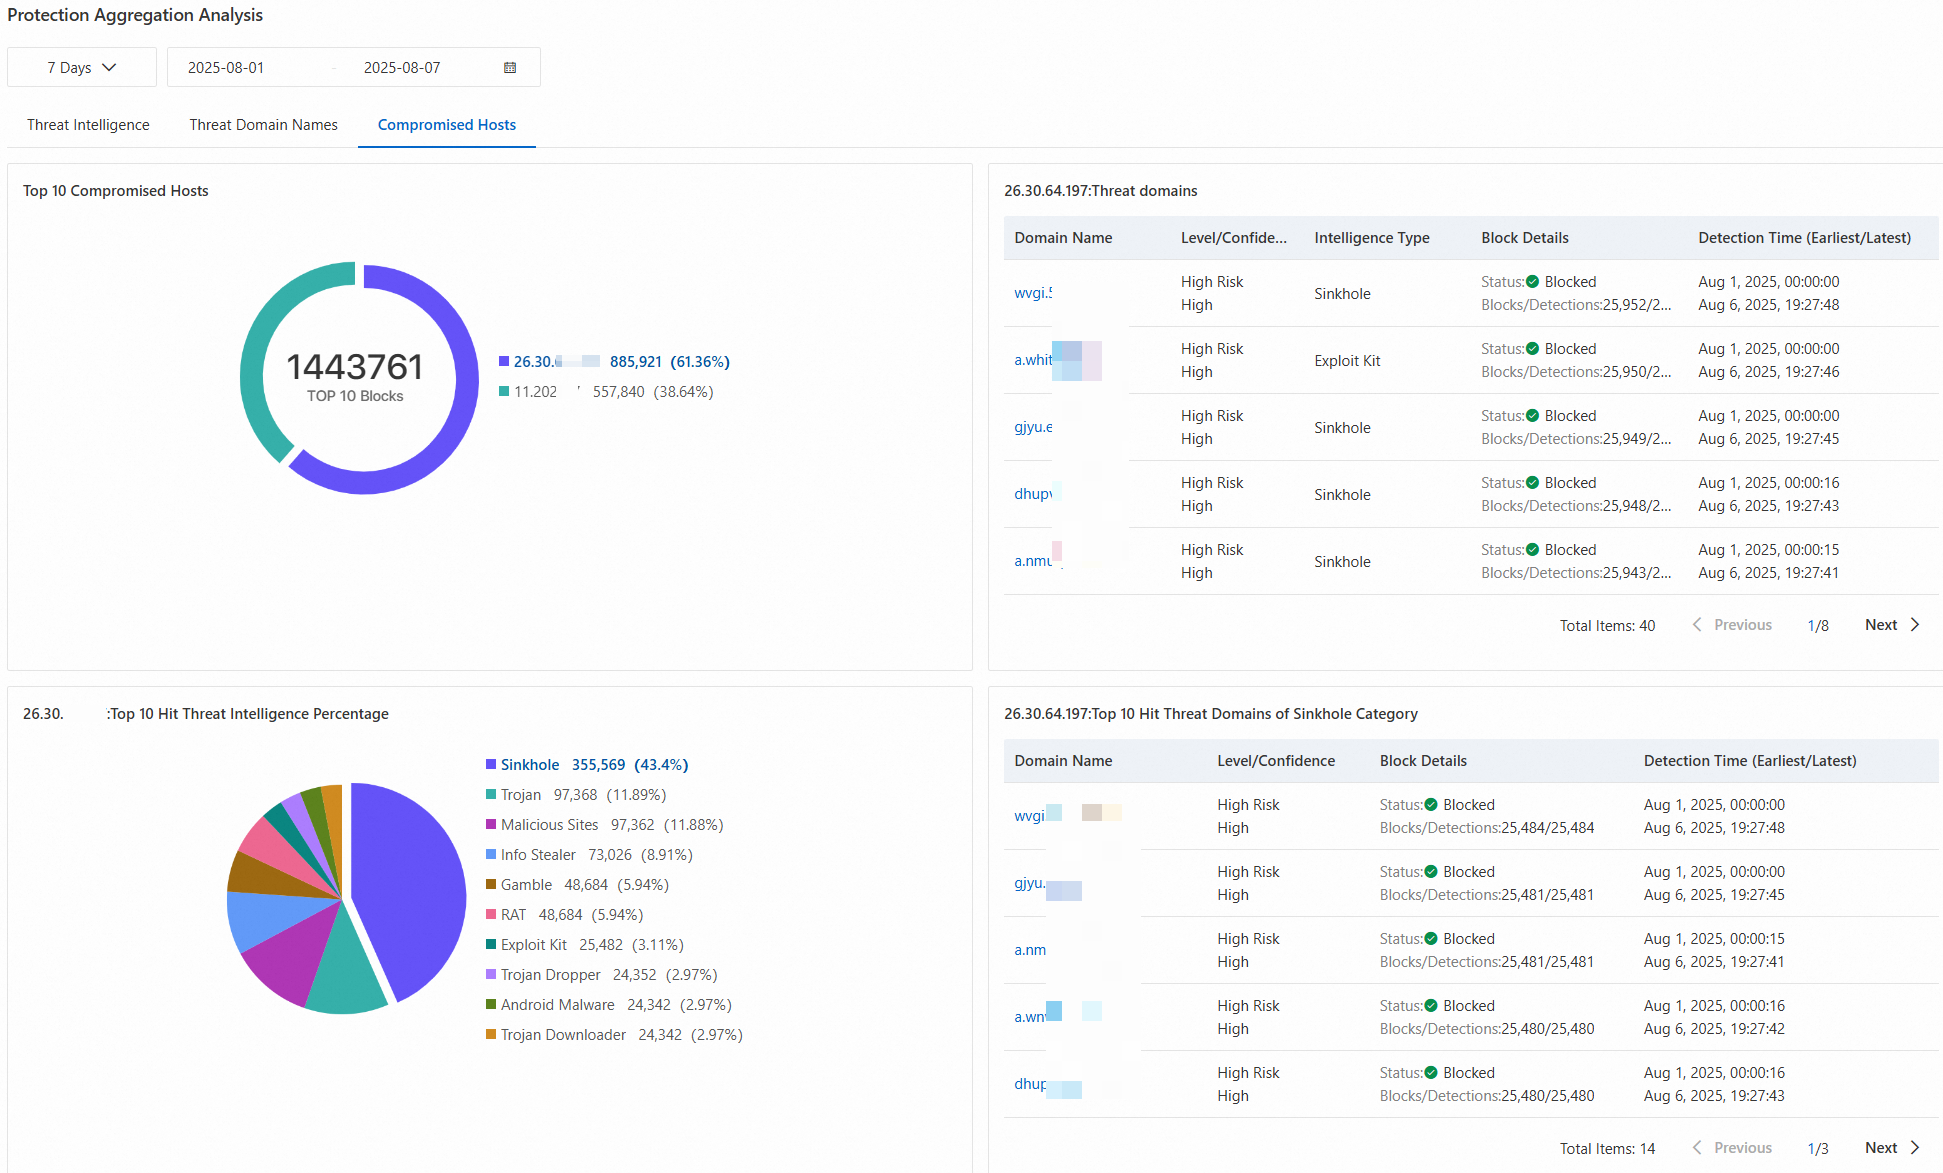This screenshot has width=1943, height=1173.
Task: Click the Info Stealer legend square
Action: (491, 855)
